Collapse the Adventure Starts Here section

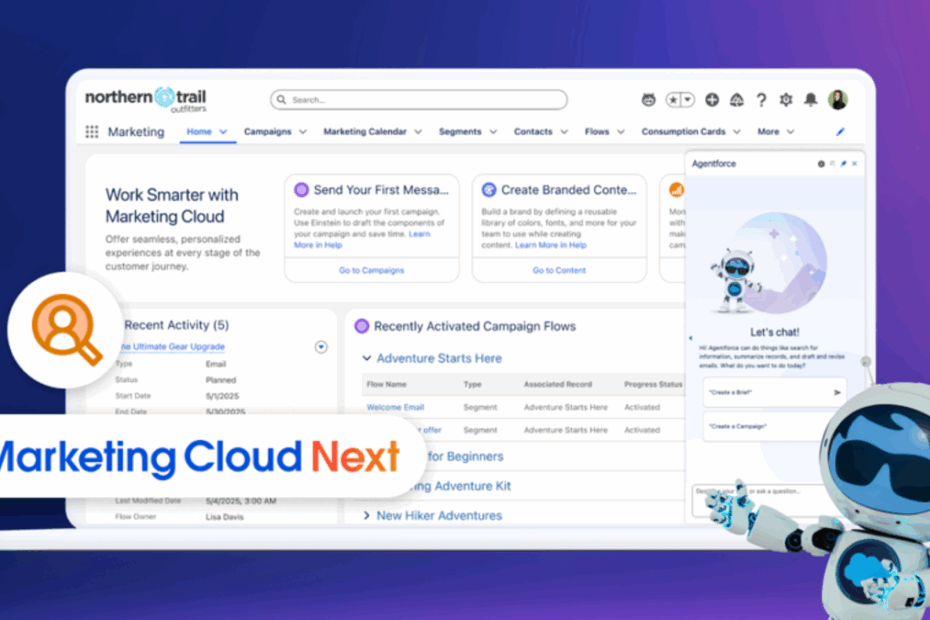pos(367,358)
